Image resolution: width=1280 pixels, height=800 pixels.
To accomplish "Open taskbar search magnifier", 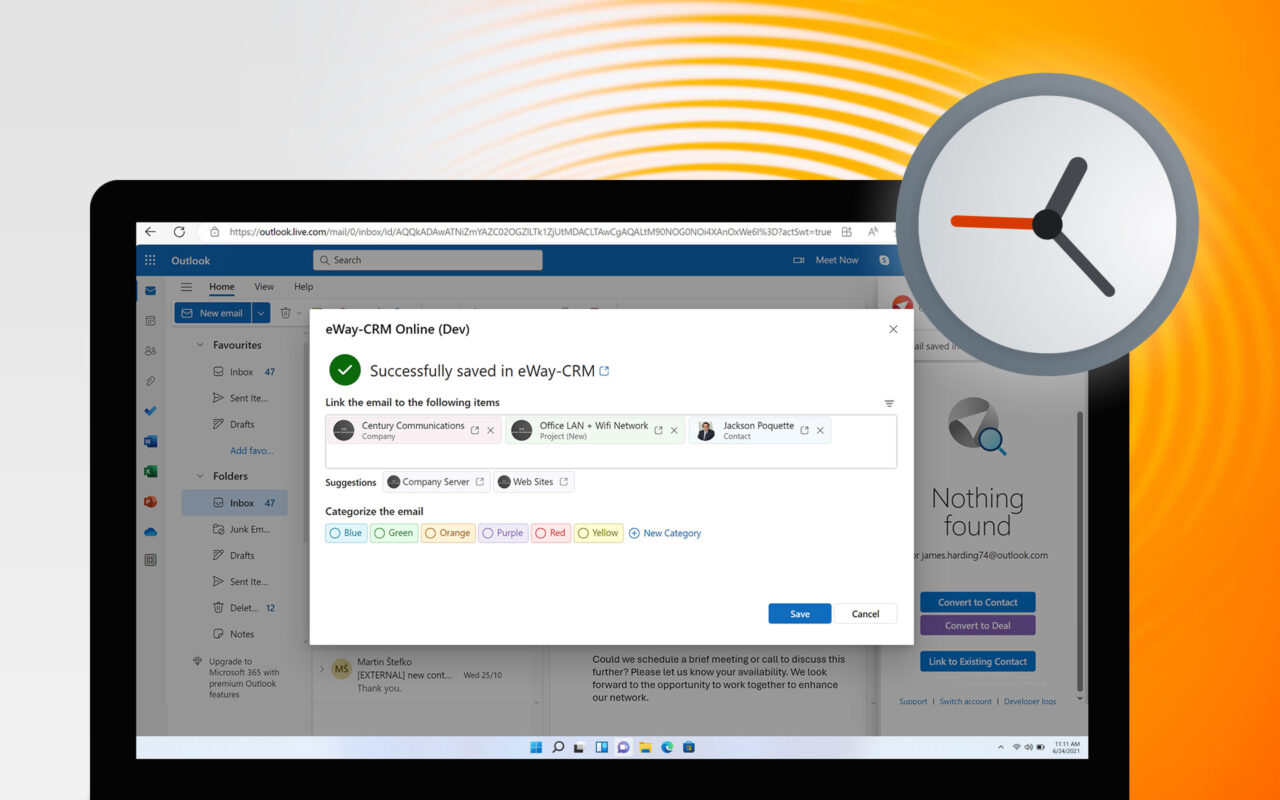I will click(x=558, y=747).
